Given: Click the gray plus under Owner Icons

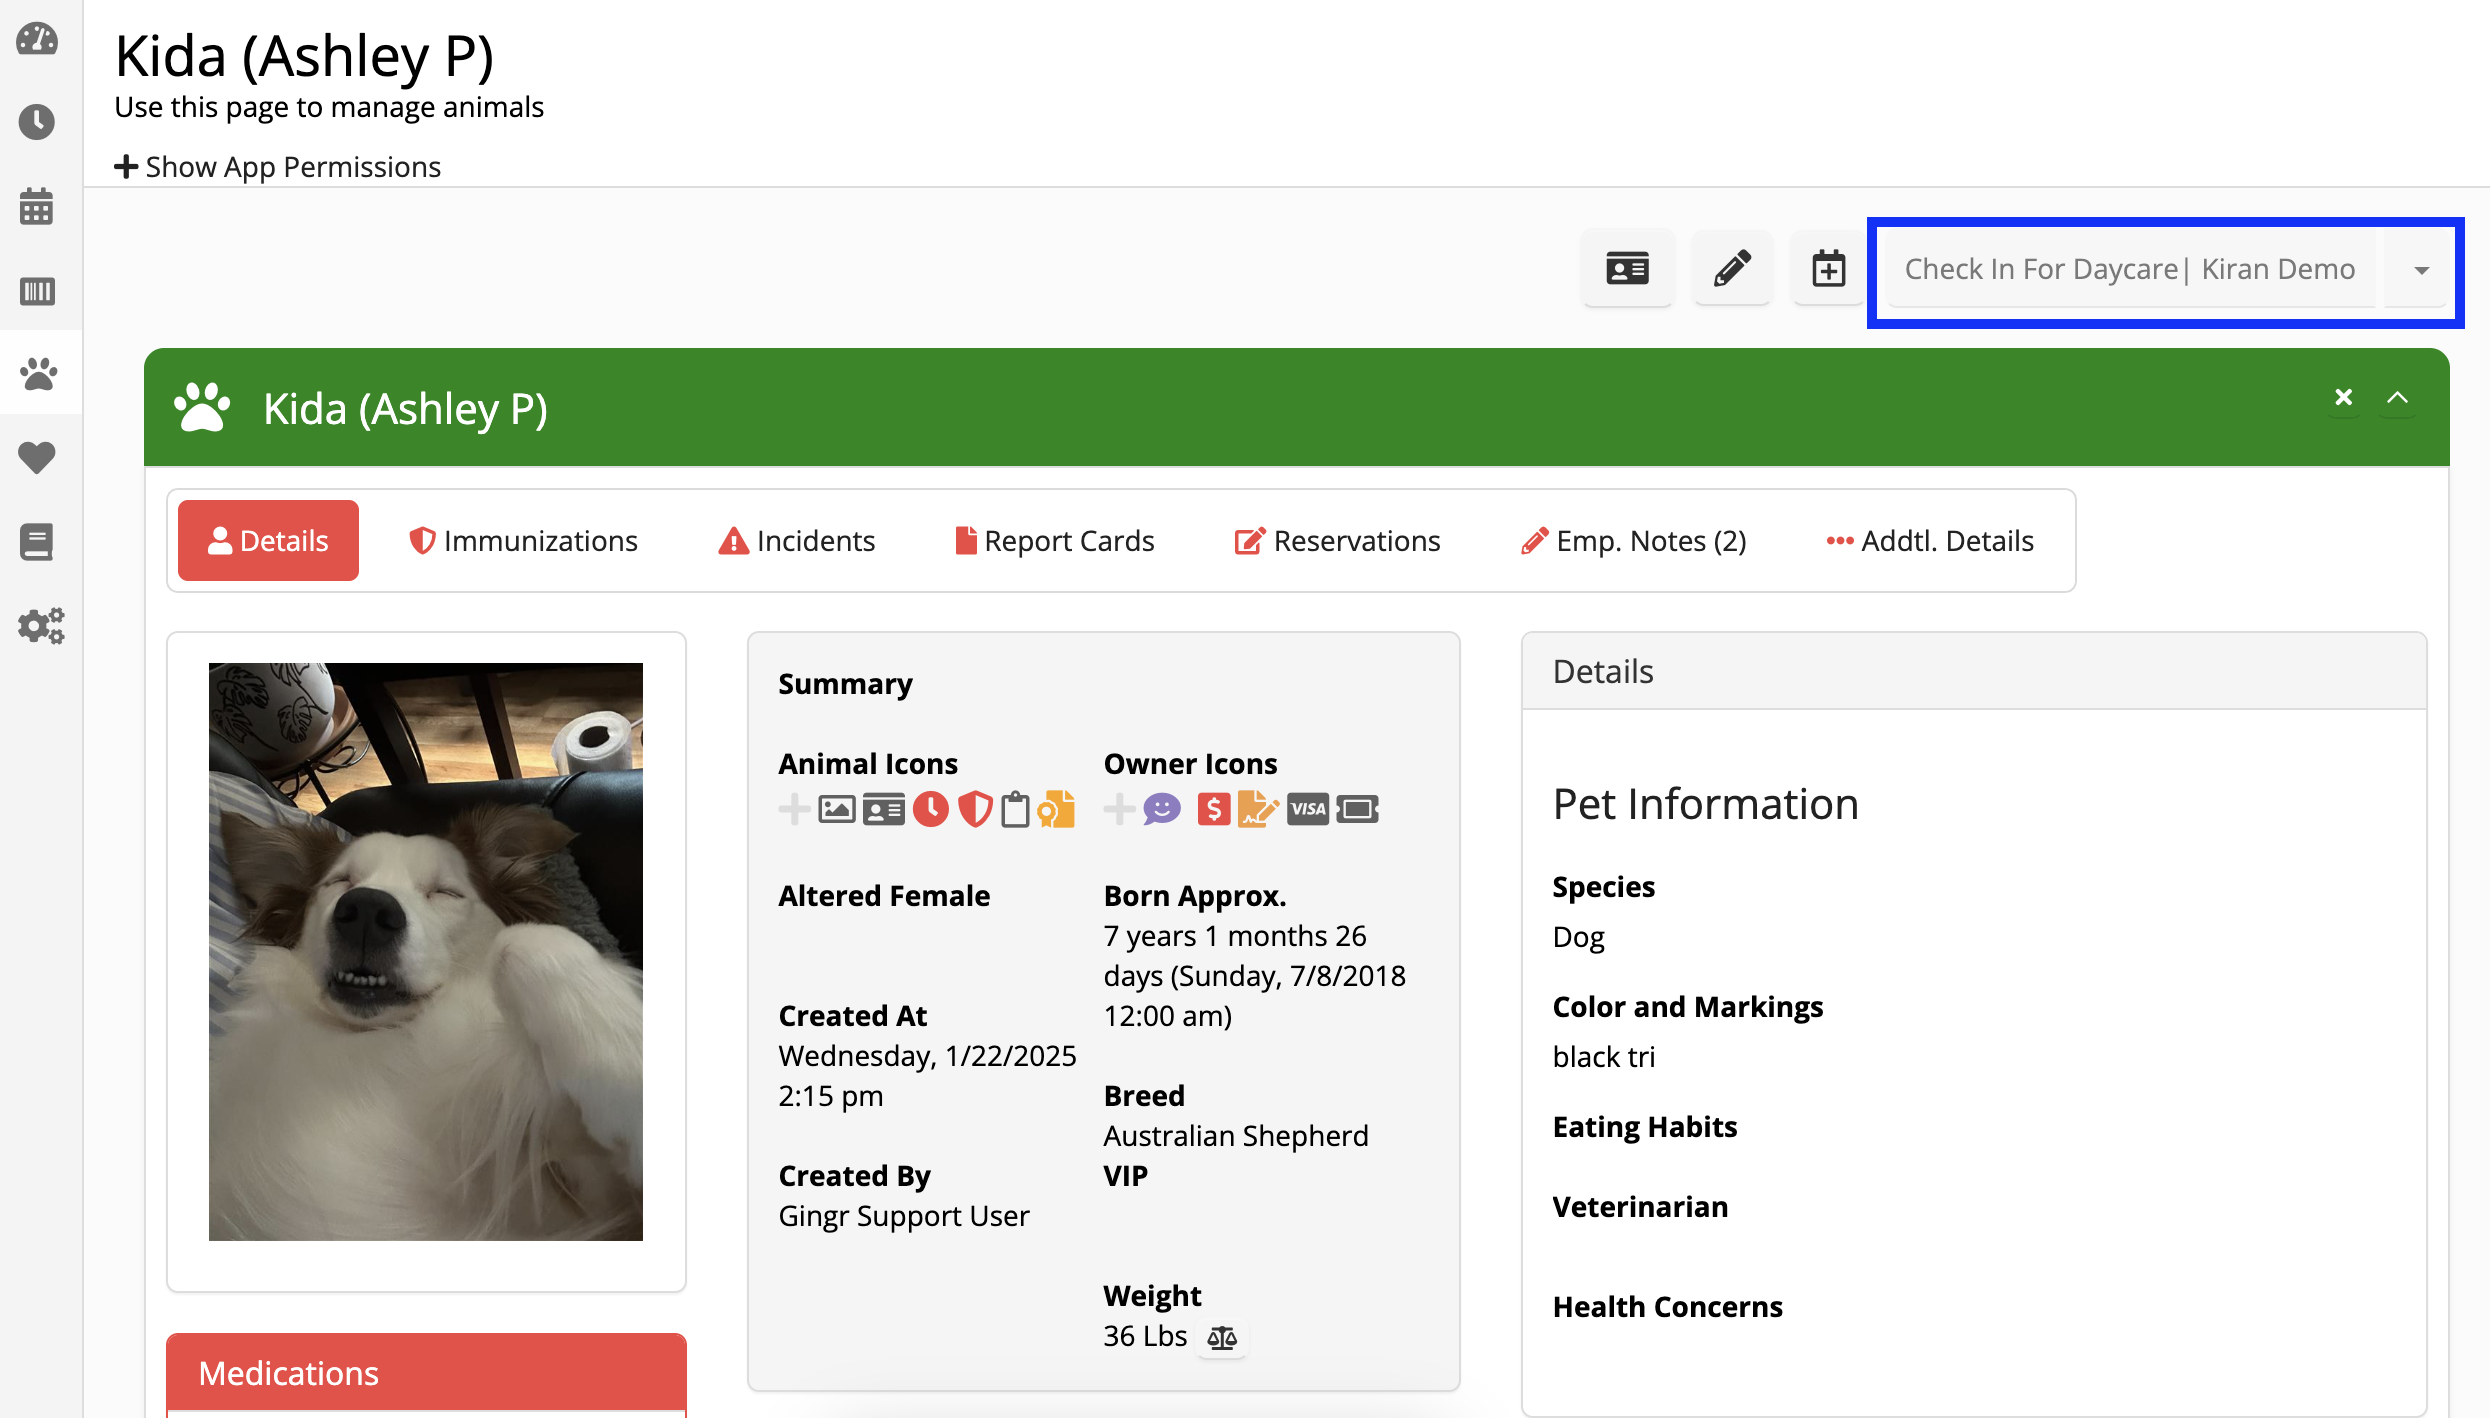Looking at the screenshot, I should point(1119,809).
